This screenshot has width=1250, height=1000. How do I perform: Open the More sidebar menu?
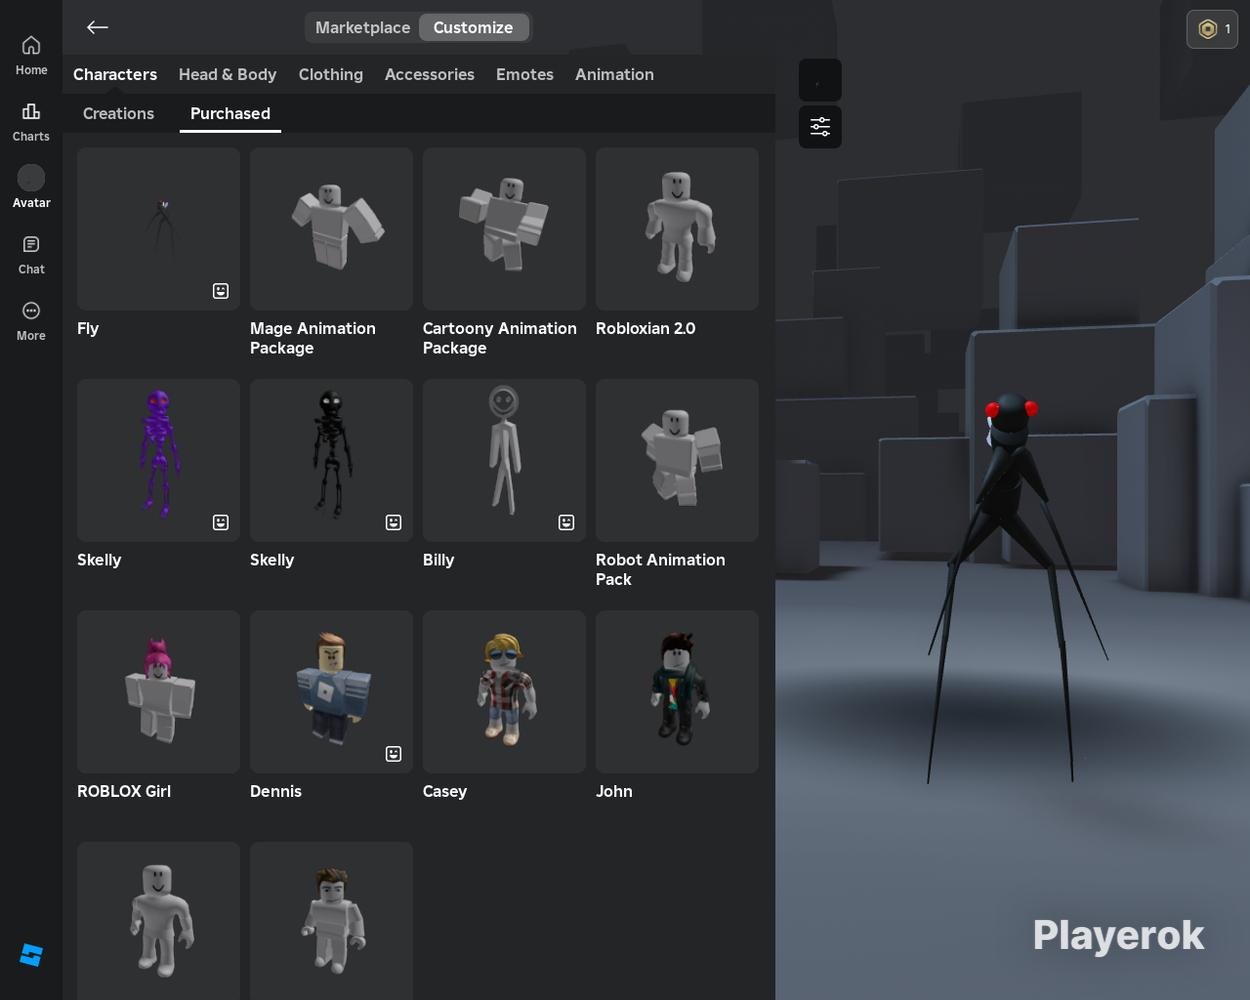tap(31, 311)
